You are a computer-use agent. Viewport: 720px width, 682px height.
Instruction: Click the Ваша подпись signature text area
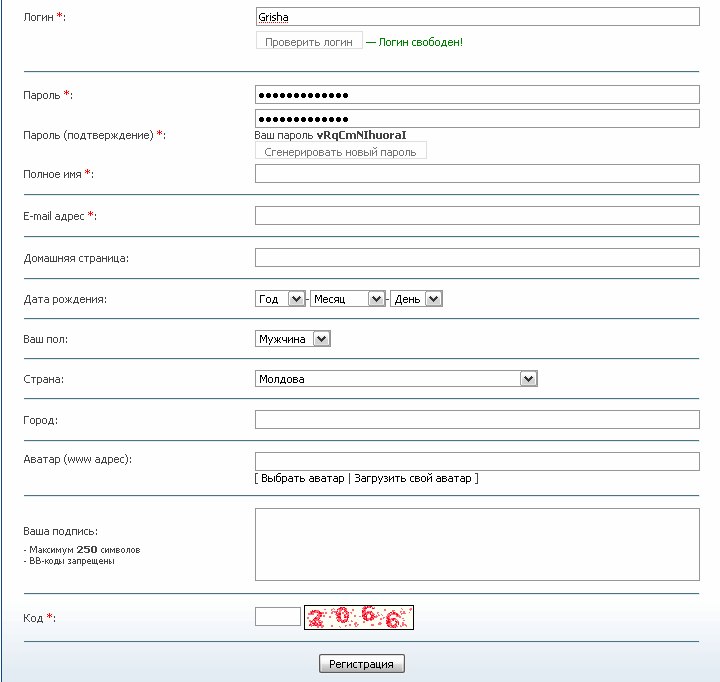(477, 544)
